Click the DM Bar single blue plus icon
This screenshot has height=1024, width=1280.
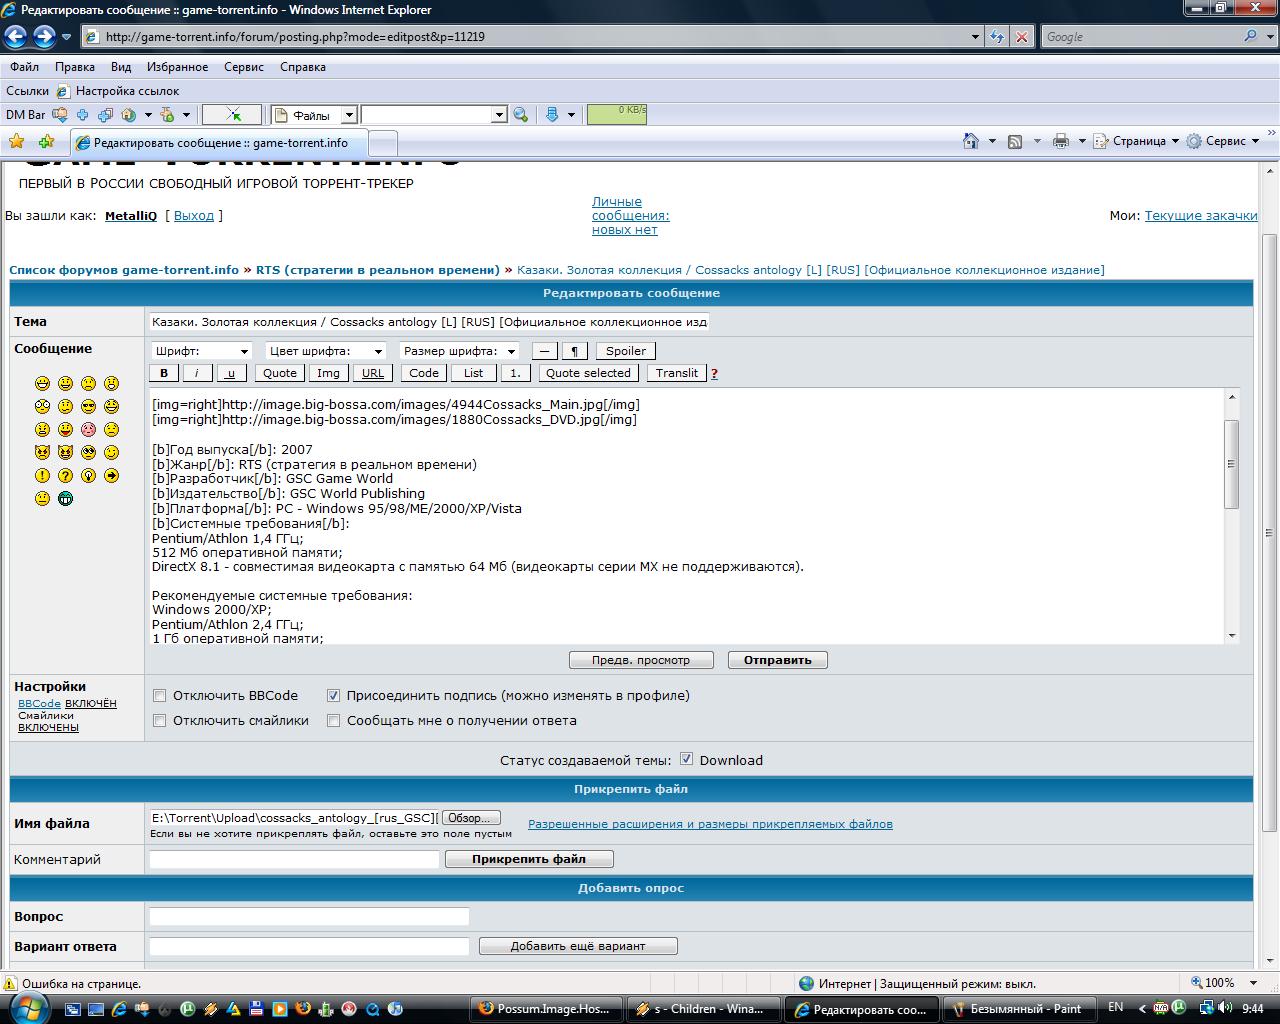click(82, 115)
